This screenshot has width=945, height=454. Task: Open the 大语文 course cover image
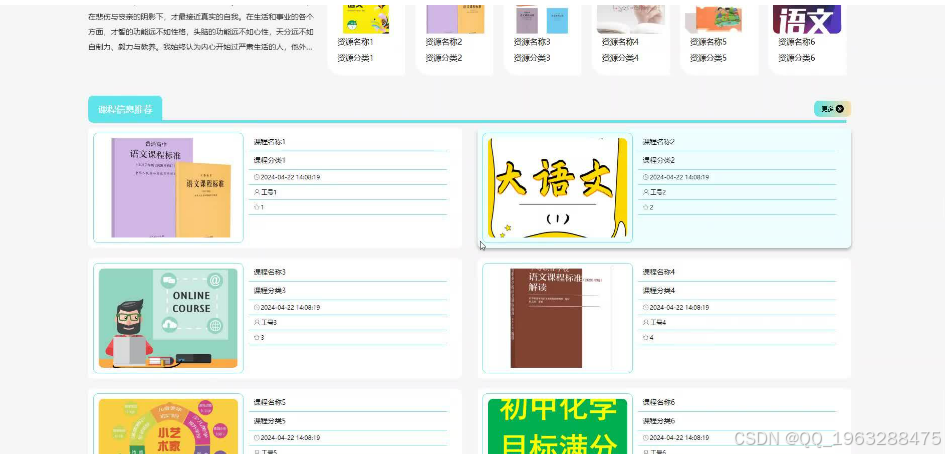pyautogui.click(x=557, y=188)
